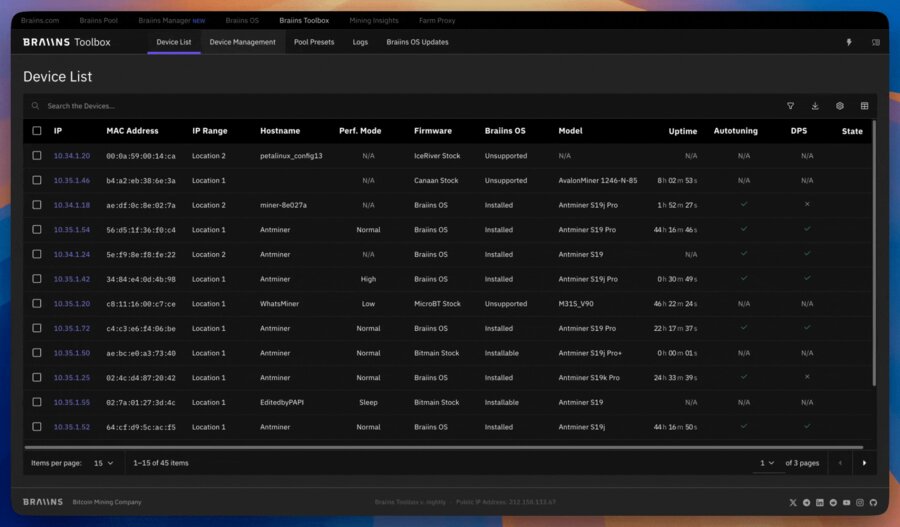This screenshot has width=900, height=527.
Task: Export device list with download icon
Action: (x=815, y=106)
